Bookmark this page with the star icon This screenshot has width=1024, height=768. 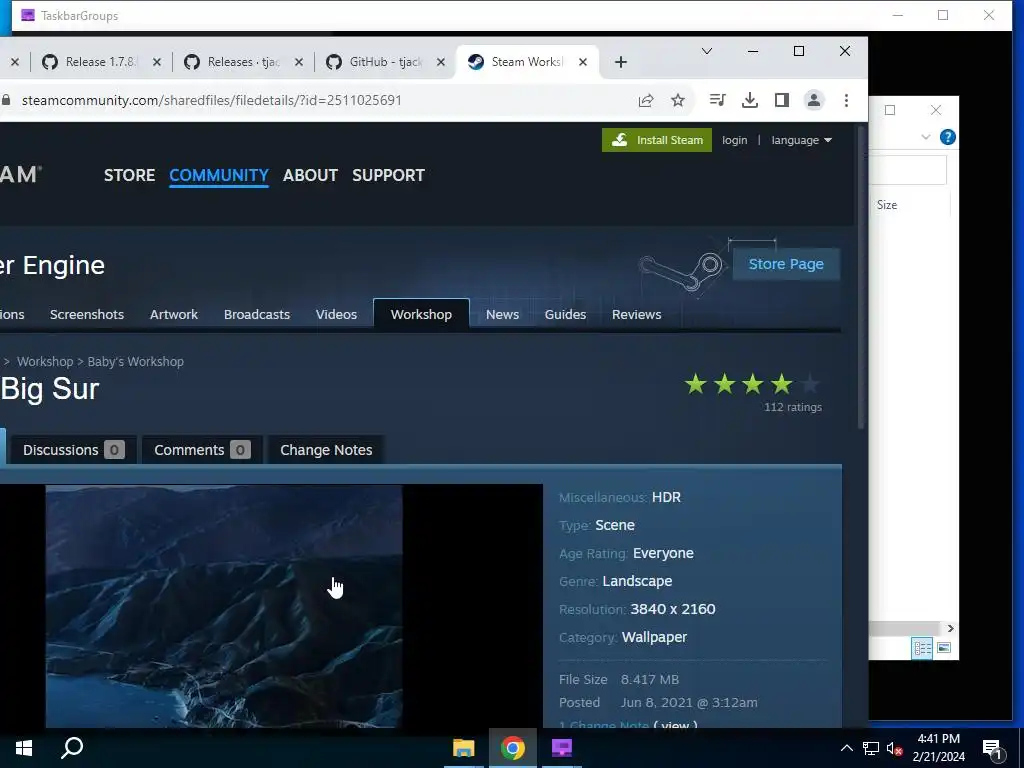(678, 100)
